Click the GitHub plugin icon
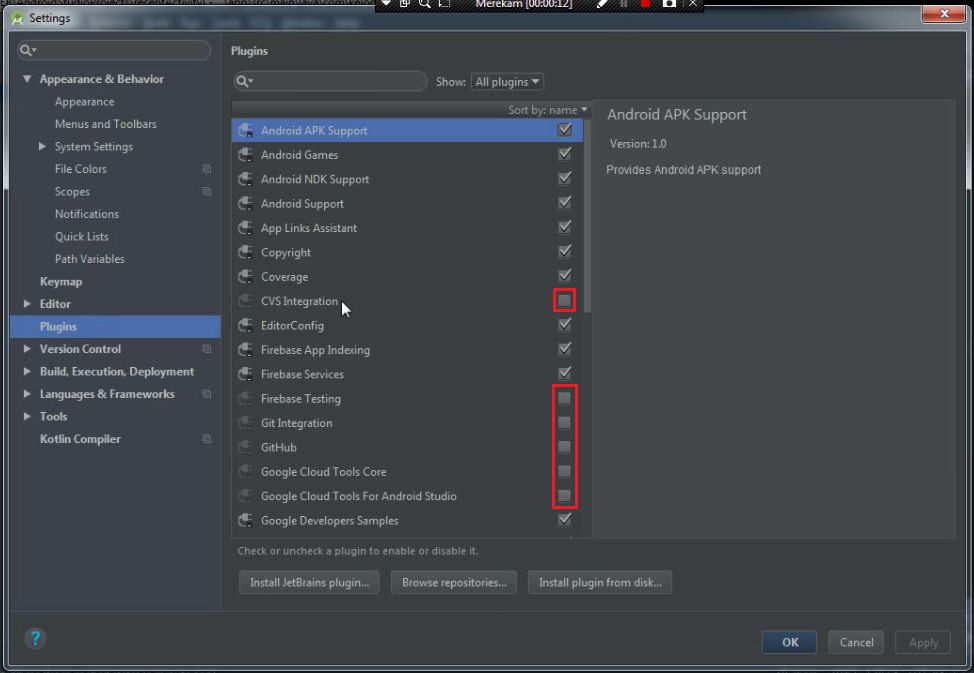 point(245,447)
